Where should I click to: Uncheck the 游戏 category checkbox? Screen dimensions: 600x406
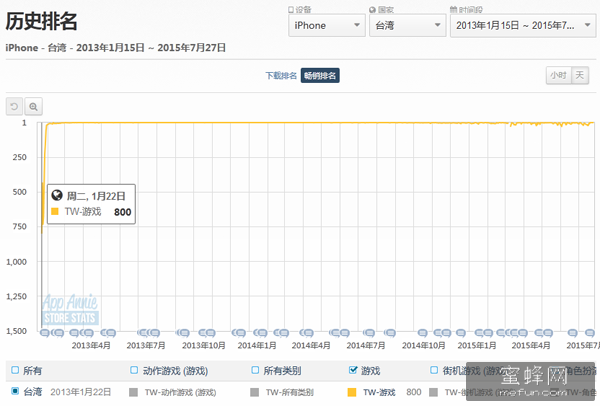tap(352, 370)
